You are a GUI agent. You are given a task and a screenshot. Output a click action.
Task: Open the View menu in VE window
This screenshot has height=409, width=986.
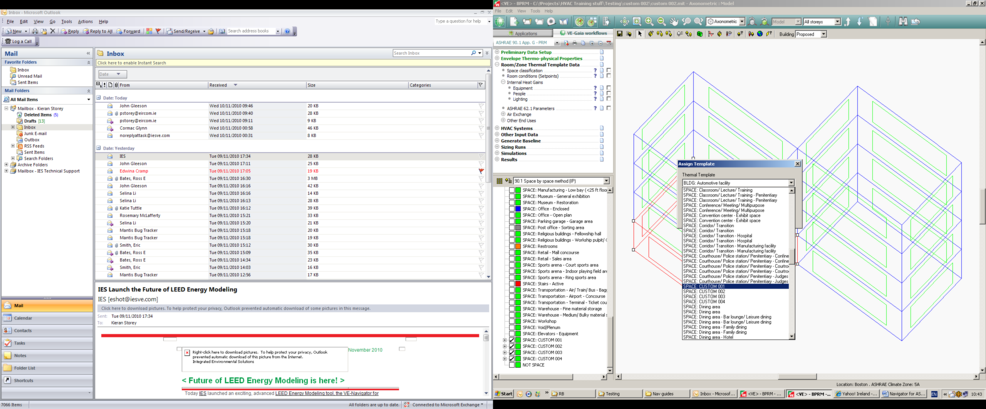tap(519, 11)
